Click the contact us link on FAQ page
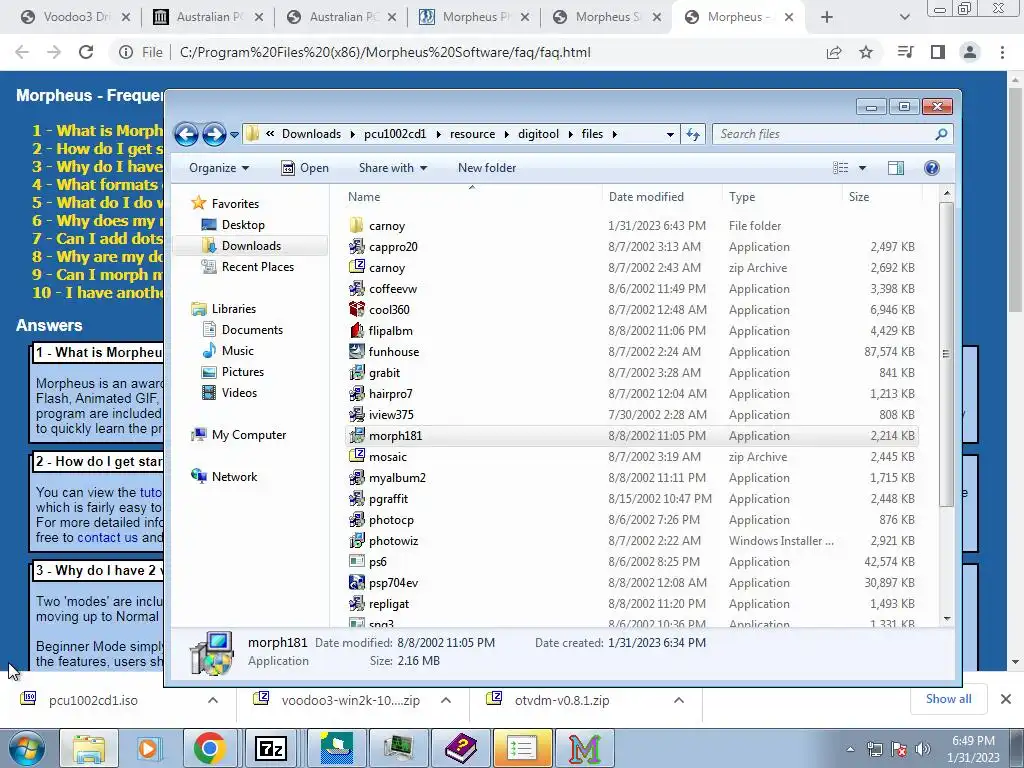 pos(107,537)
